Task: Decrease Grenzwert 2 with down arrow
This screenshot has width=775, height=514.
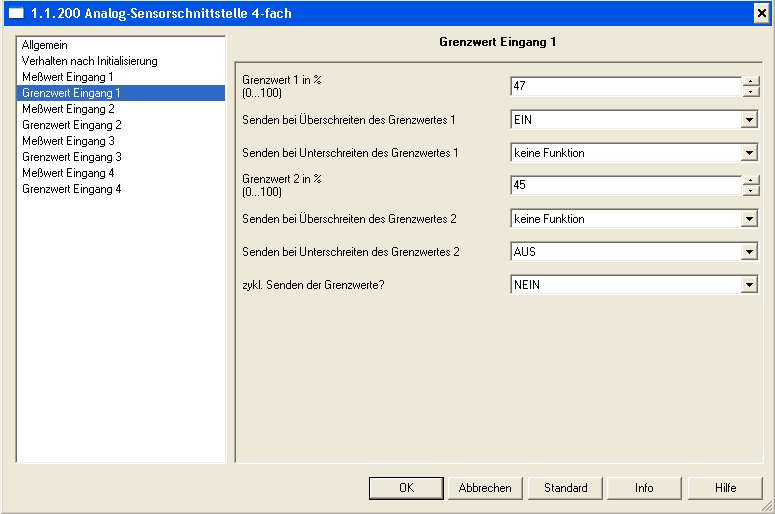Action: (750, 191)
